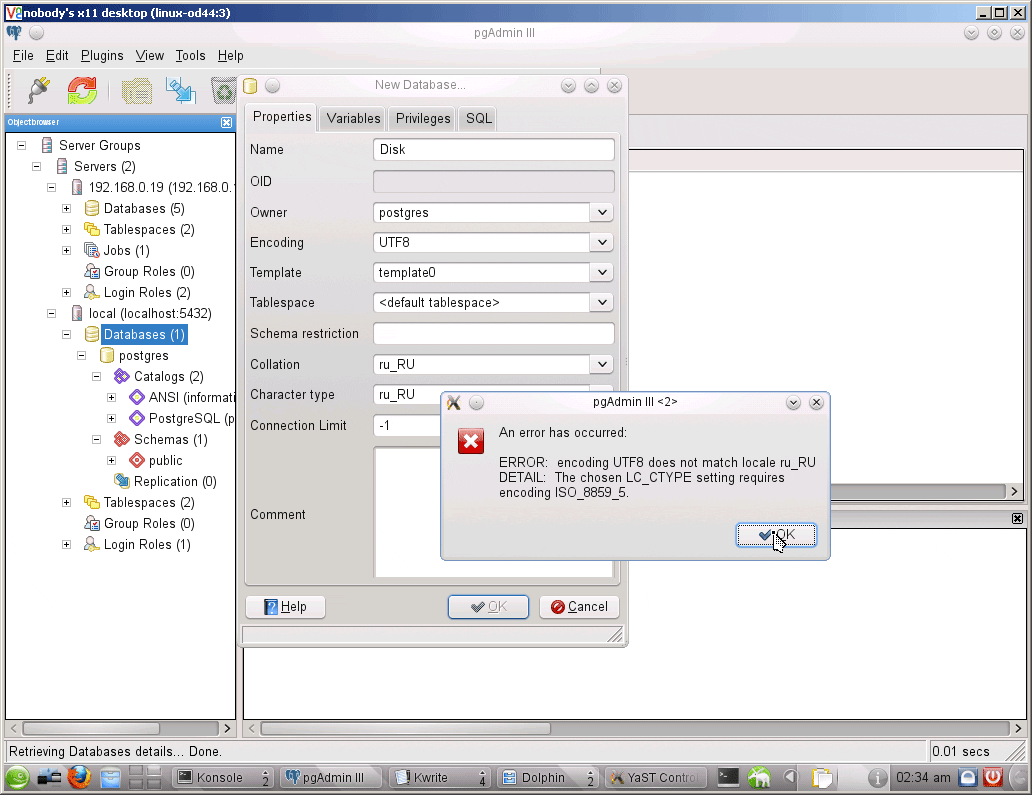Click the Schema restriction input field
The image size is (1032, 795).
(494, 334)
